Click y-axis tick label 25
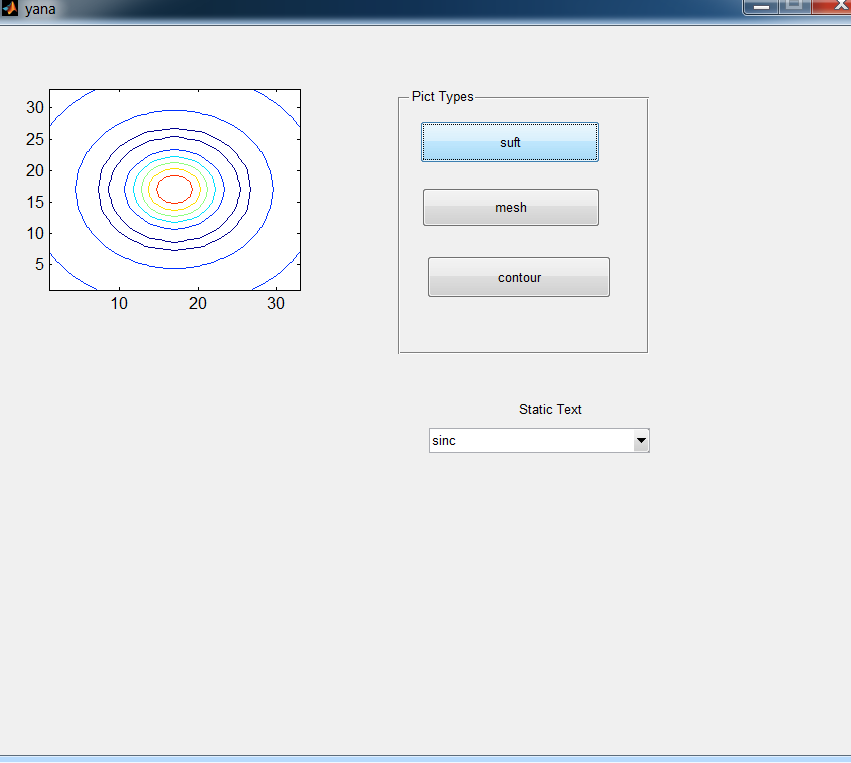The width and height of the screenshot is (851, 763). (x=35, y=139)
